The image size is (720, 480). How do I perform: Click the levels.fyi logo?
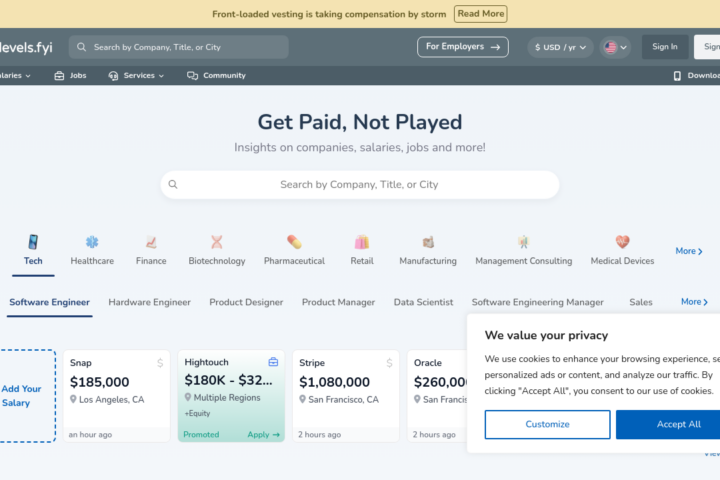[x=26, y=47]
